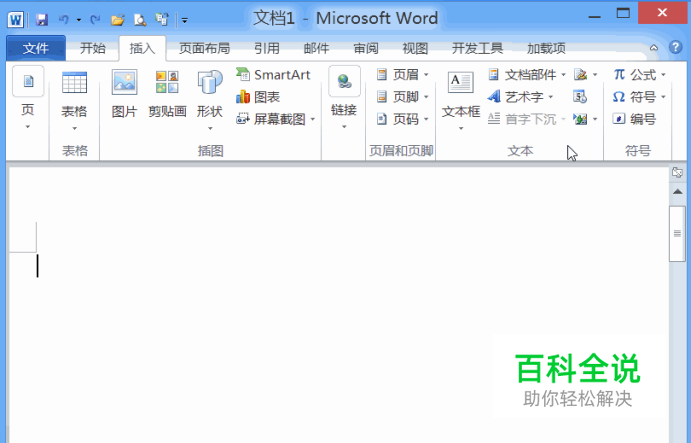Click the scroll up arrow
This screenshot has width=691, height=443.
point(677,192)
